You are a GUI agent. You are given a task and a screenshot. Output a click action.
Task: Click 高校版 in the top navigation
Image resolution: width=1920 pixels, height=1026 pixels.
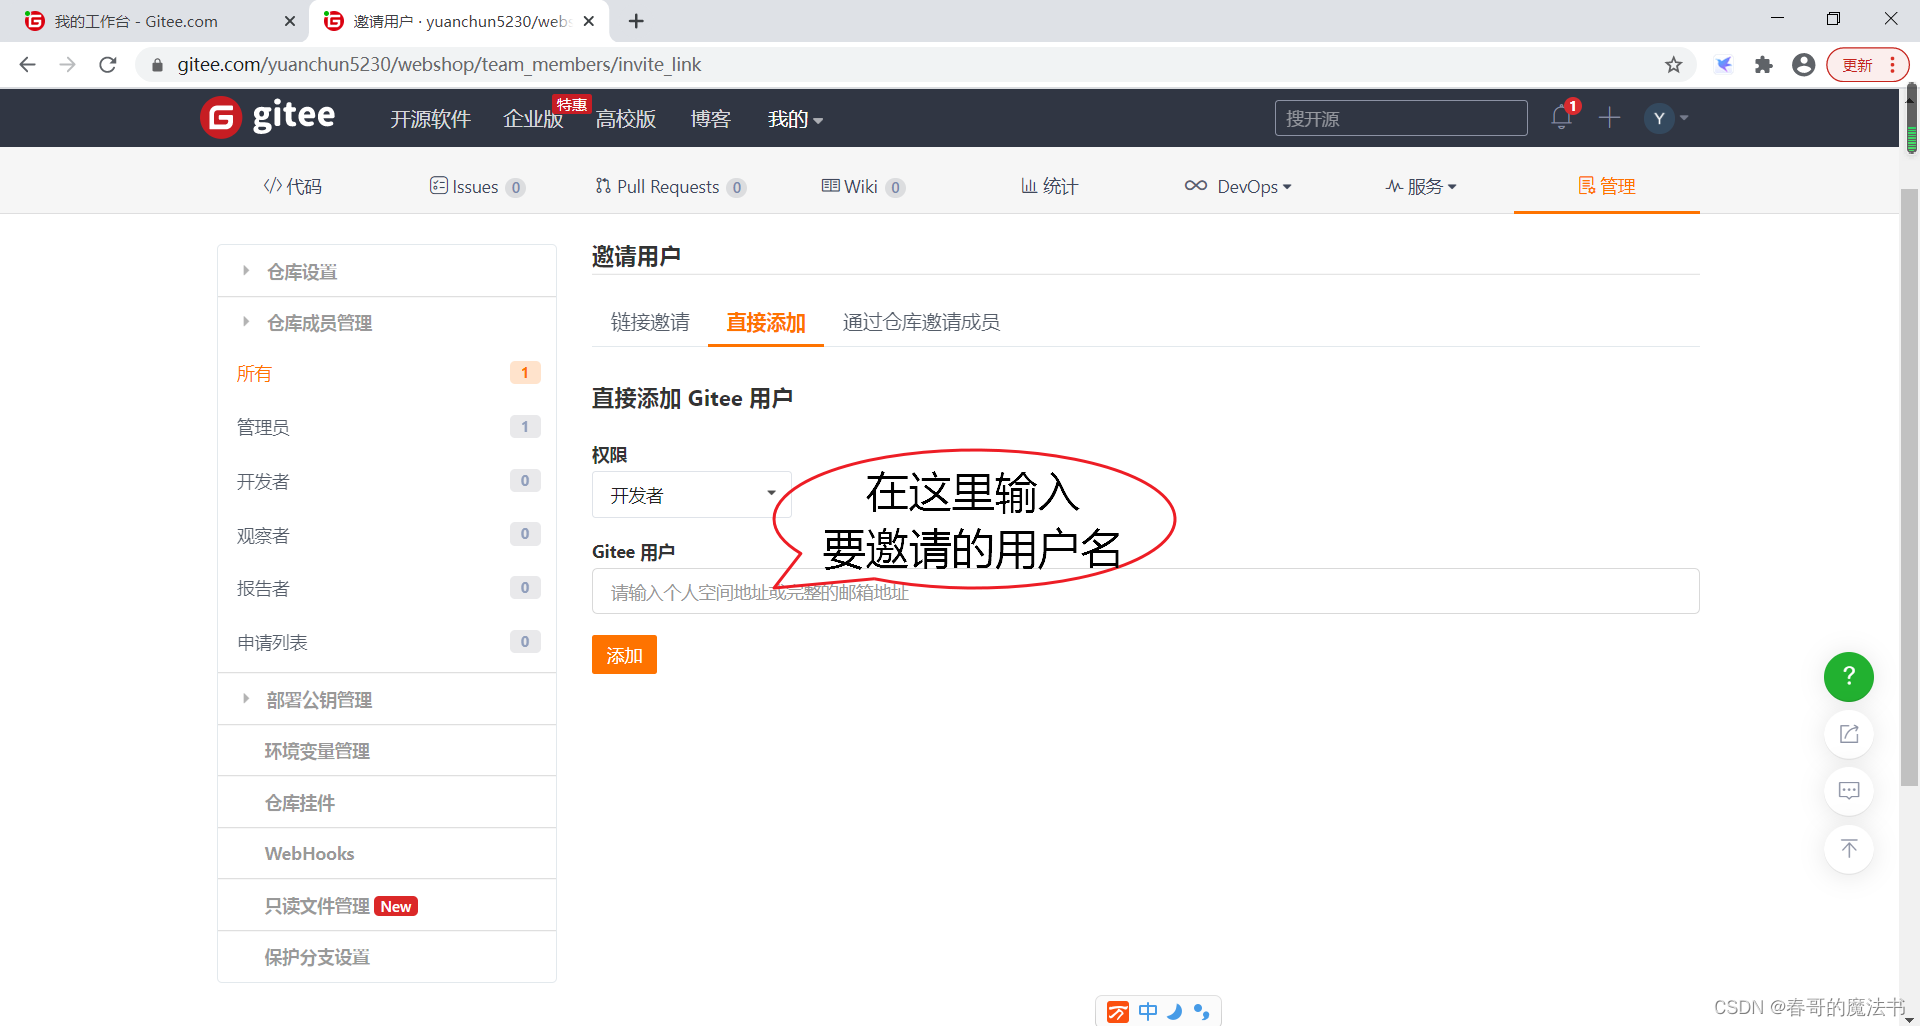click(x=626, y=119)
